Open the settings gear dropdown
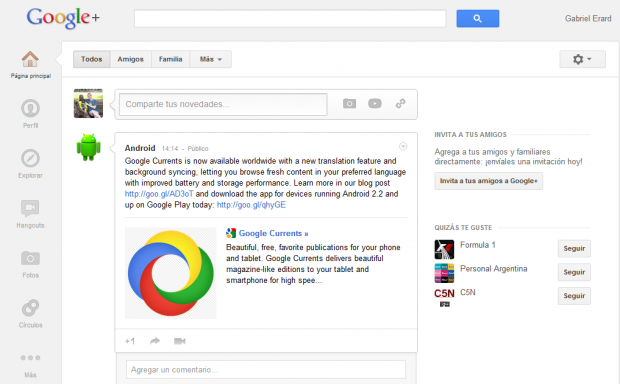Viewport: 620px width, 384px height. (x=582, y=59)
